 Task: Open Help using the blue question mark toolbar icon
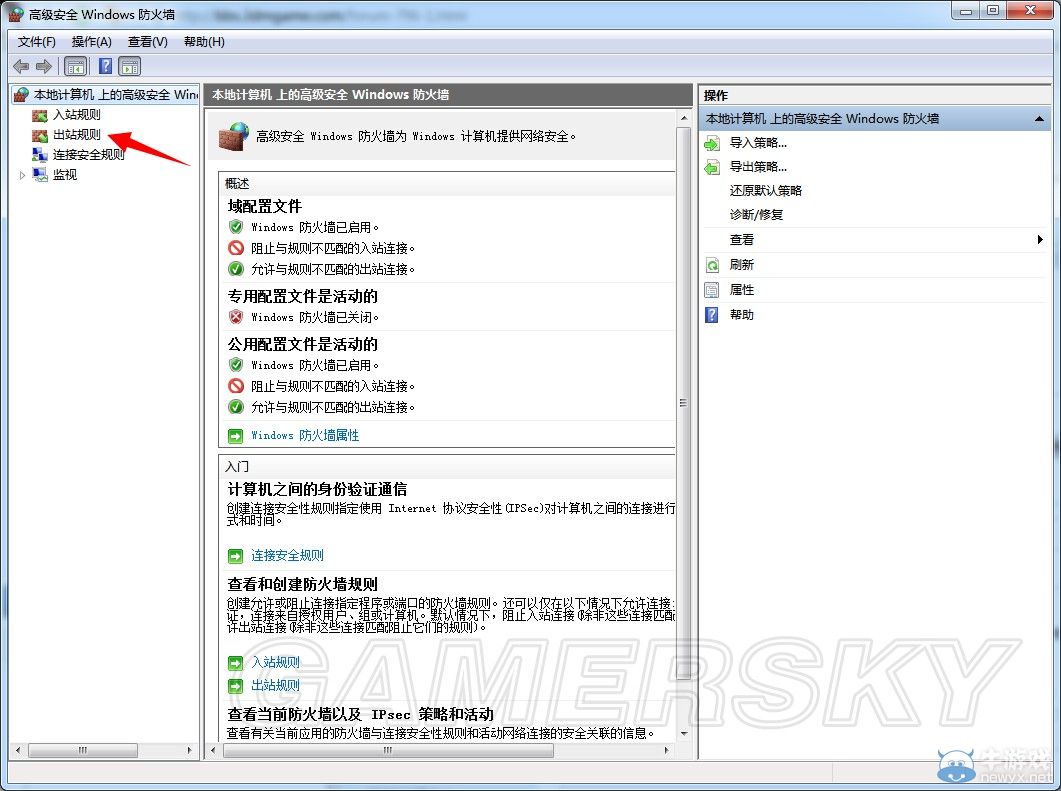[x=105, y=66]
